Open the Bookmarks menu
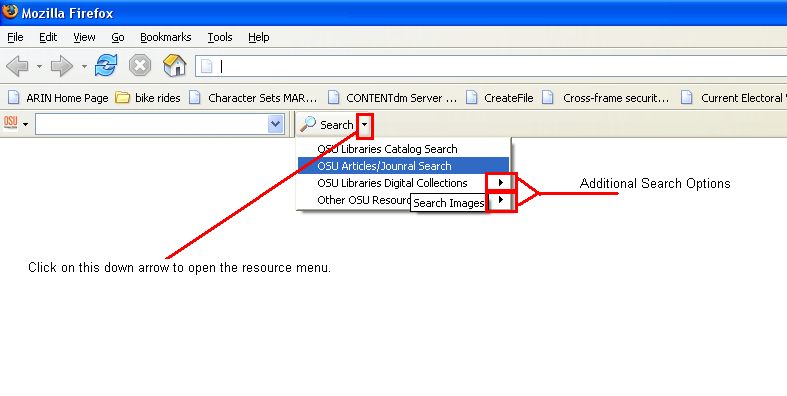The width and height of the screenshot is (787, 396). coord(166,37)
